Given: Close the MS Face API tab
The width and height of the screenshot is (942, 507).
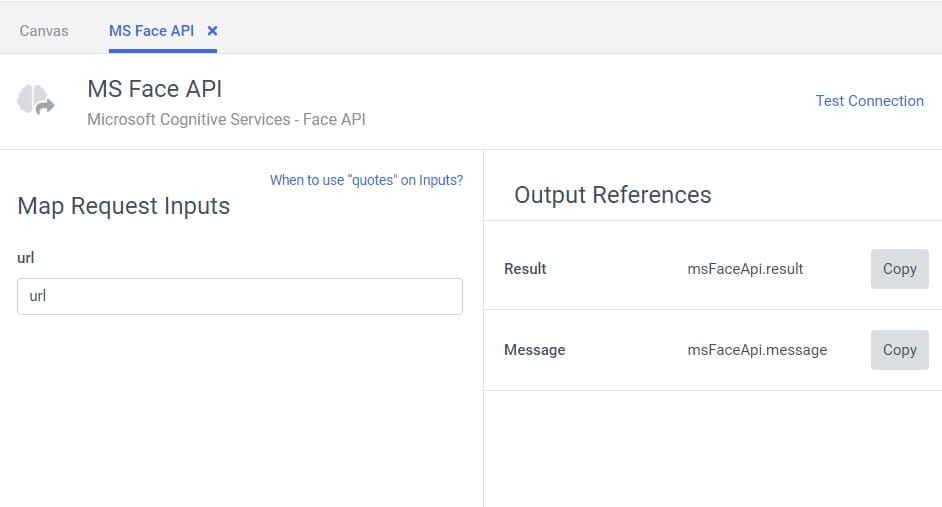Looking at the screenshot, I should point(212,31).
